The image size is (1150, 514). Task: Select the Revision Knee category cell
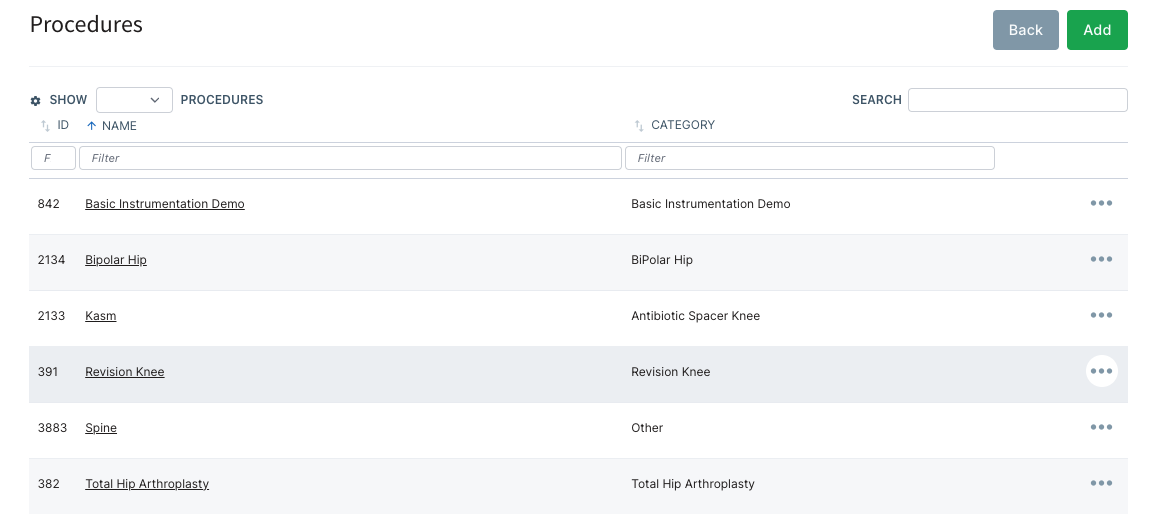coord(670,372)
